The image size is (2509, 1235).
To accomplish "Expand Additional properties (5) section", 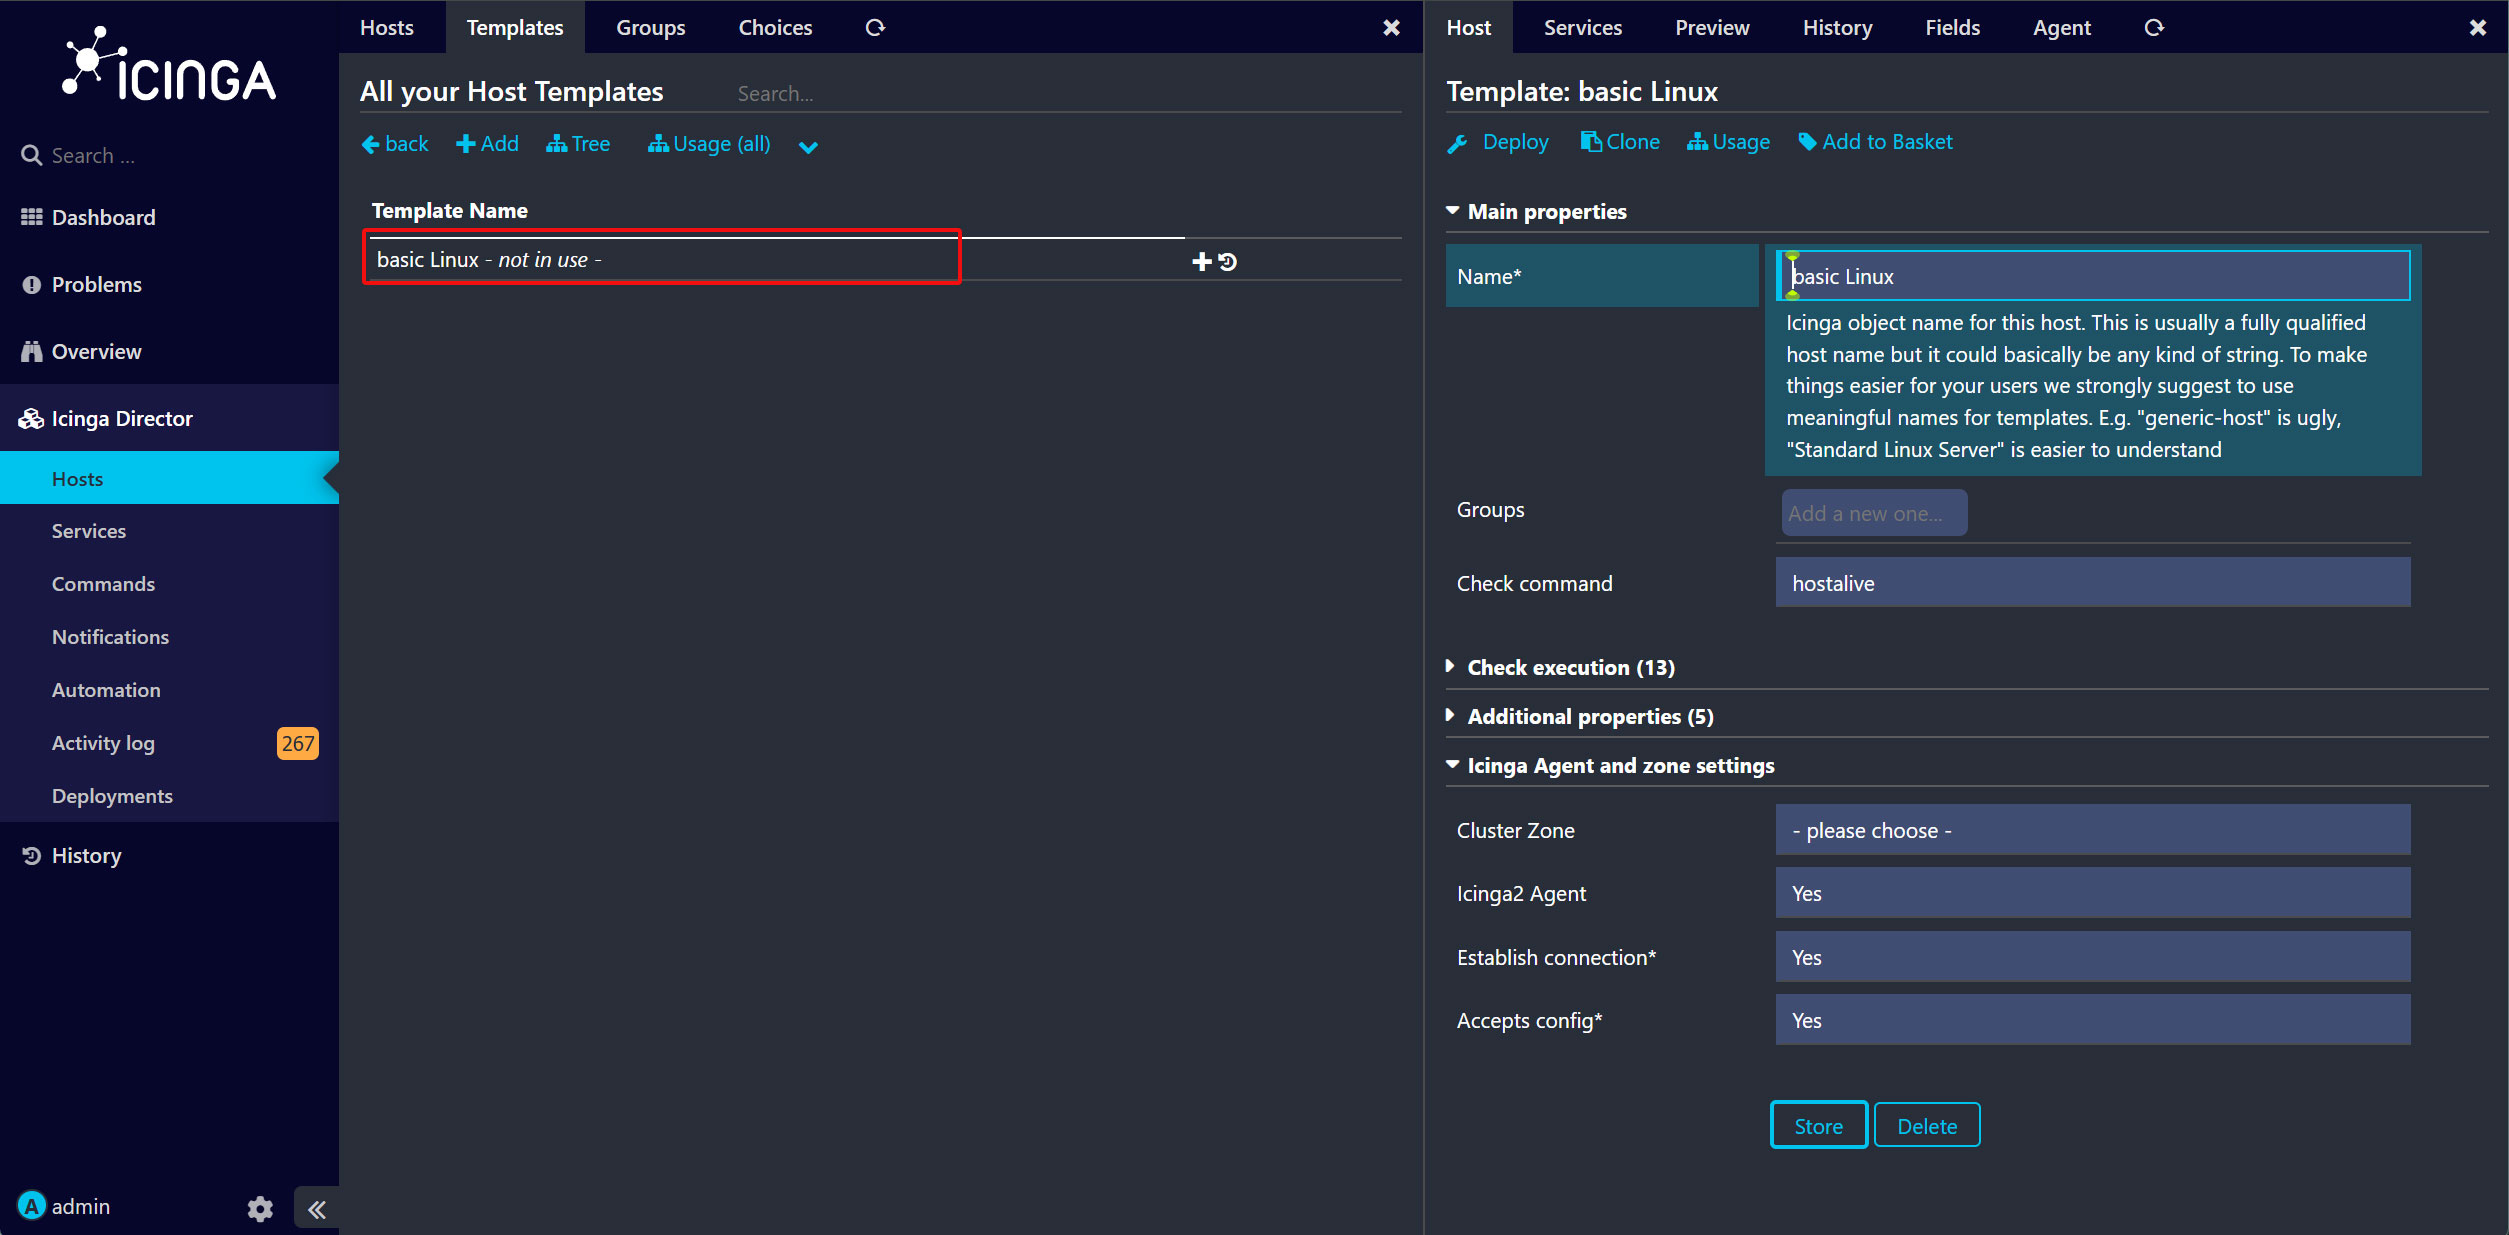I will [1590, 716].
